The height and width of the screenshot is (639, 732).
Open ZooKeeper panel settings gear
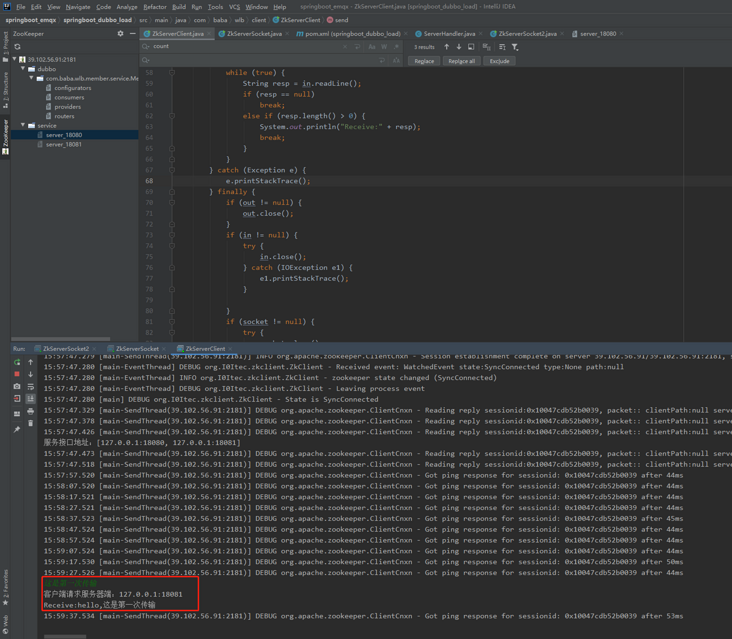(120, 34)
